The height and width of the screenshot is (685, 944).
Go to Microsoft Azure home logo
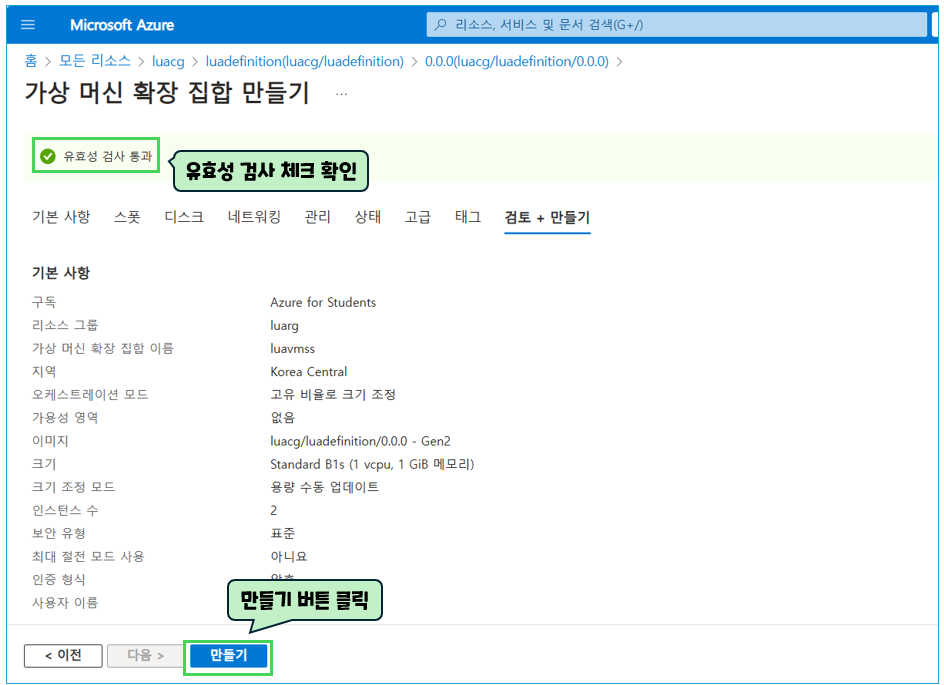[122, 25]
